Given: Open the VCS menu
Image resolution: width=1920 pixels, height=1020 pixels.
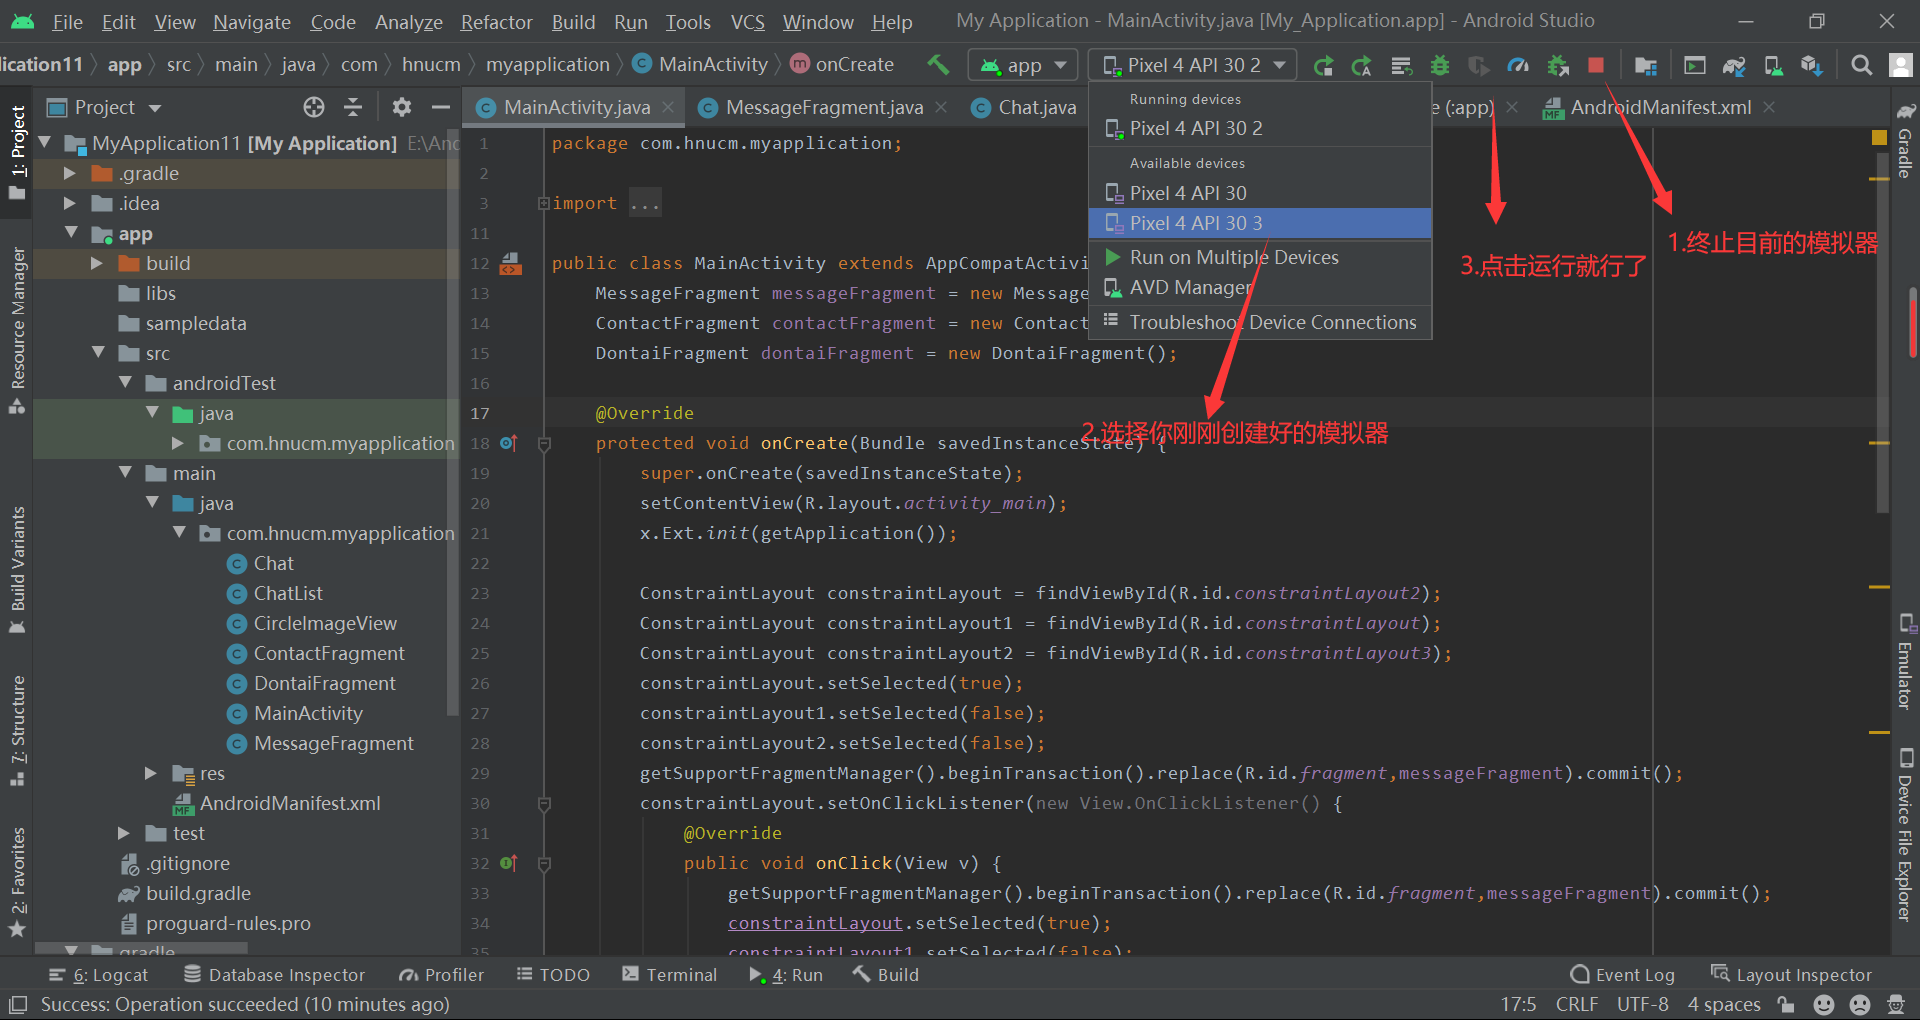Looking at the screenshot, I should [747, 21].
